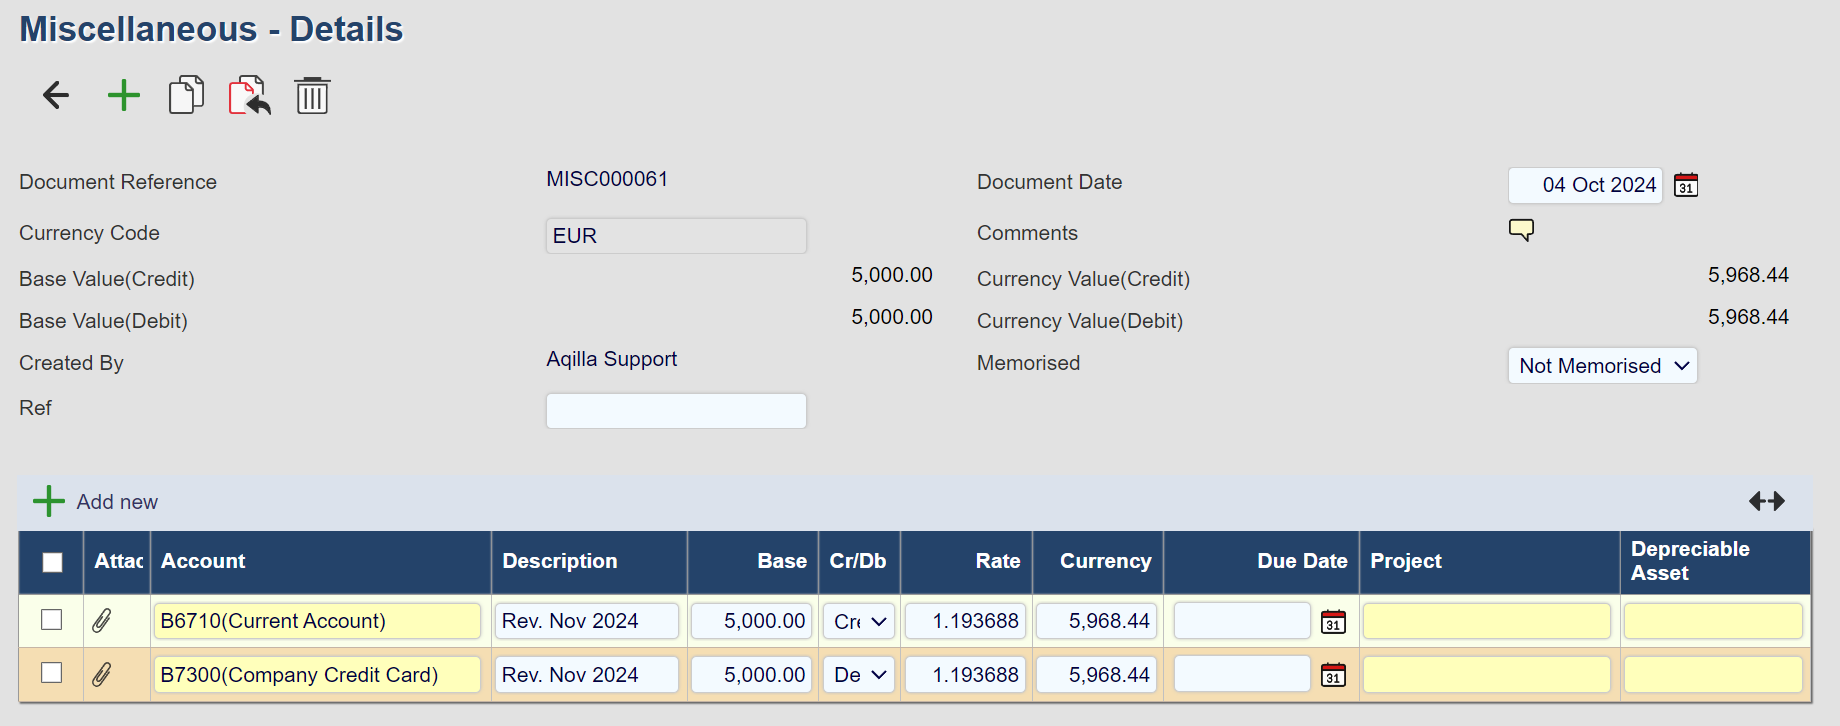Click the green plus add document icon
Viewport: 1840px width, 726px height.
coord(123,96)
